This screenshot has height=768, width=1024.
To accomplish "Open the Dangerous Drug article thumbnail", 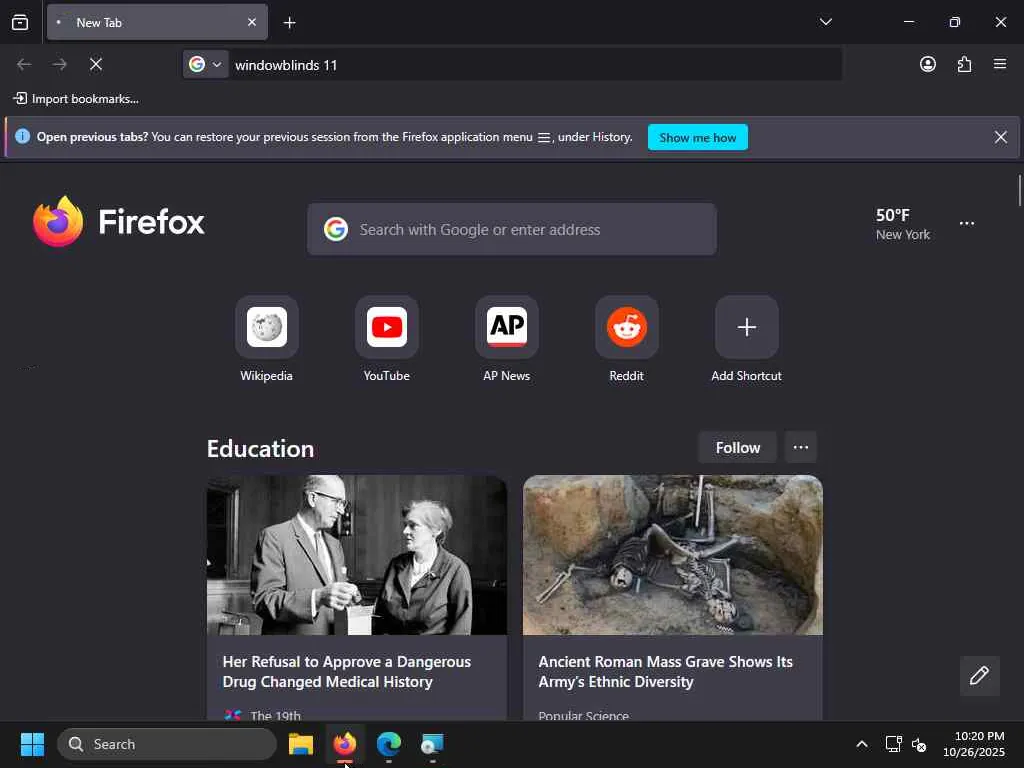I will point(357,554).
